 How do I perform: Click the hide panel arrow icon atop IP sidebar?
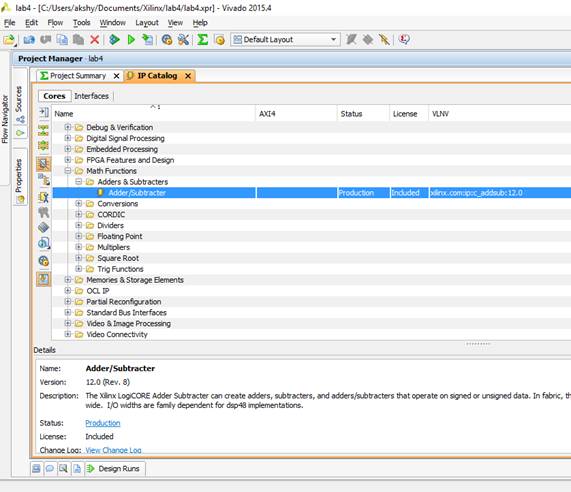[x=43, y=112]
